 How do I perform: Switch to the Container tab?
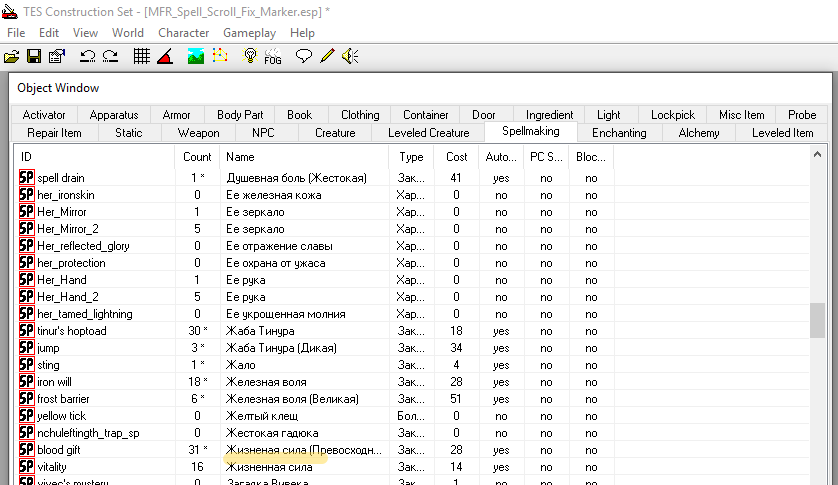pos(425,115)
